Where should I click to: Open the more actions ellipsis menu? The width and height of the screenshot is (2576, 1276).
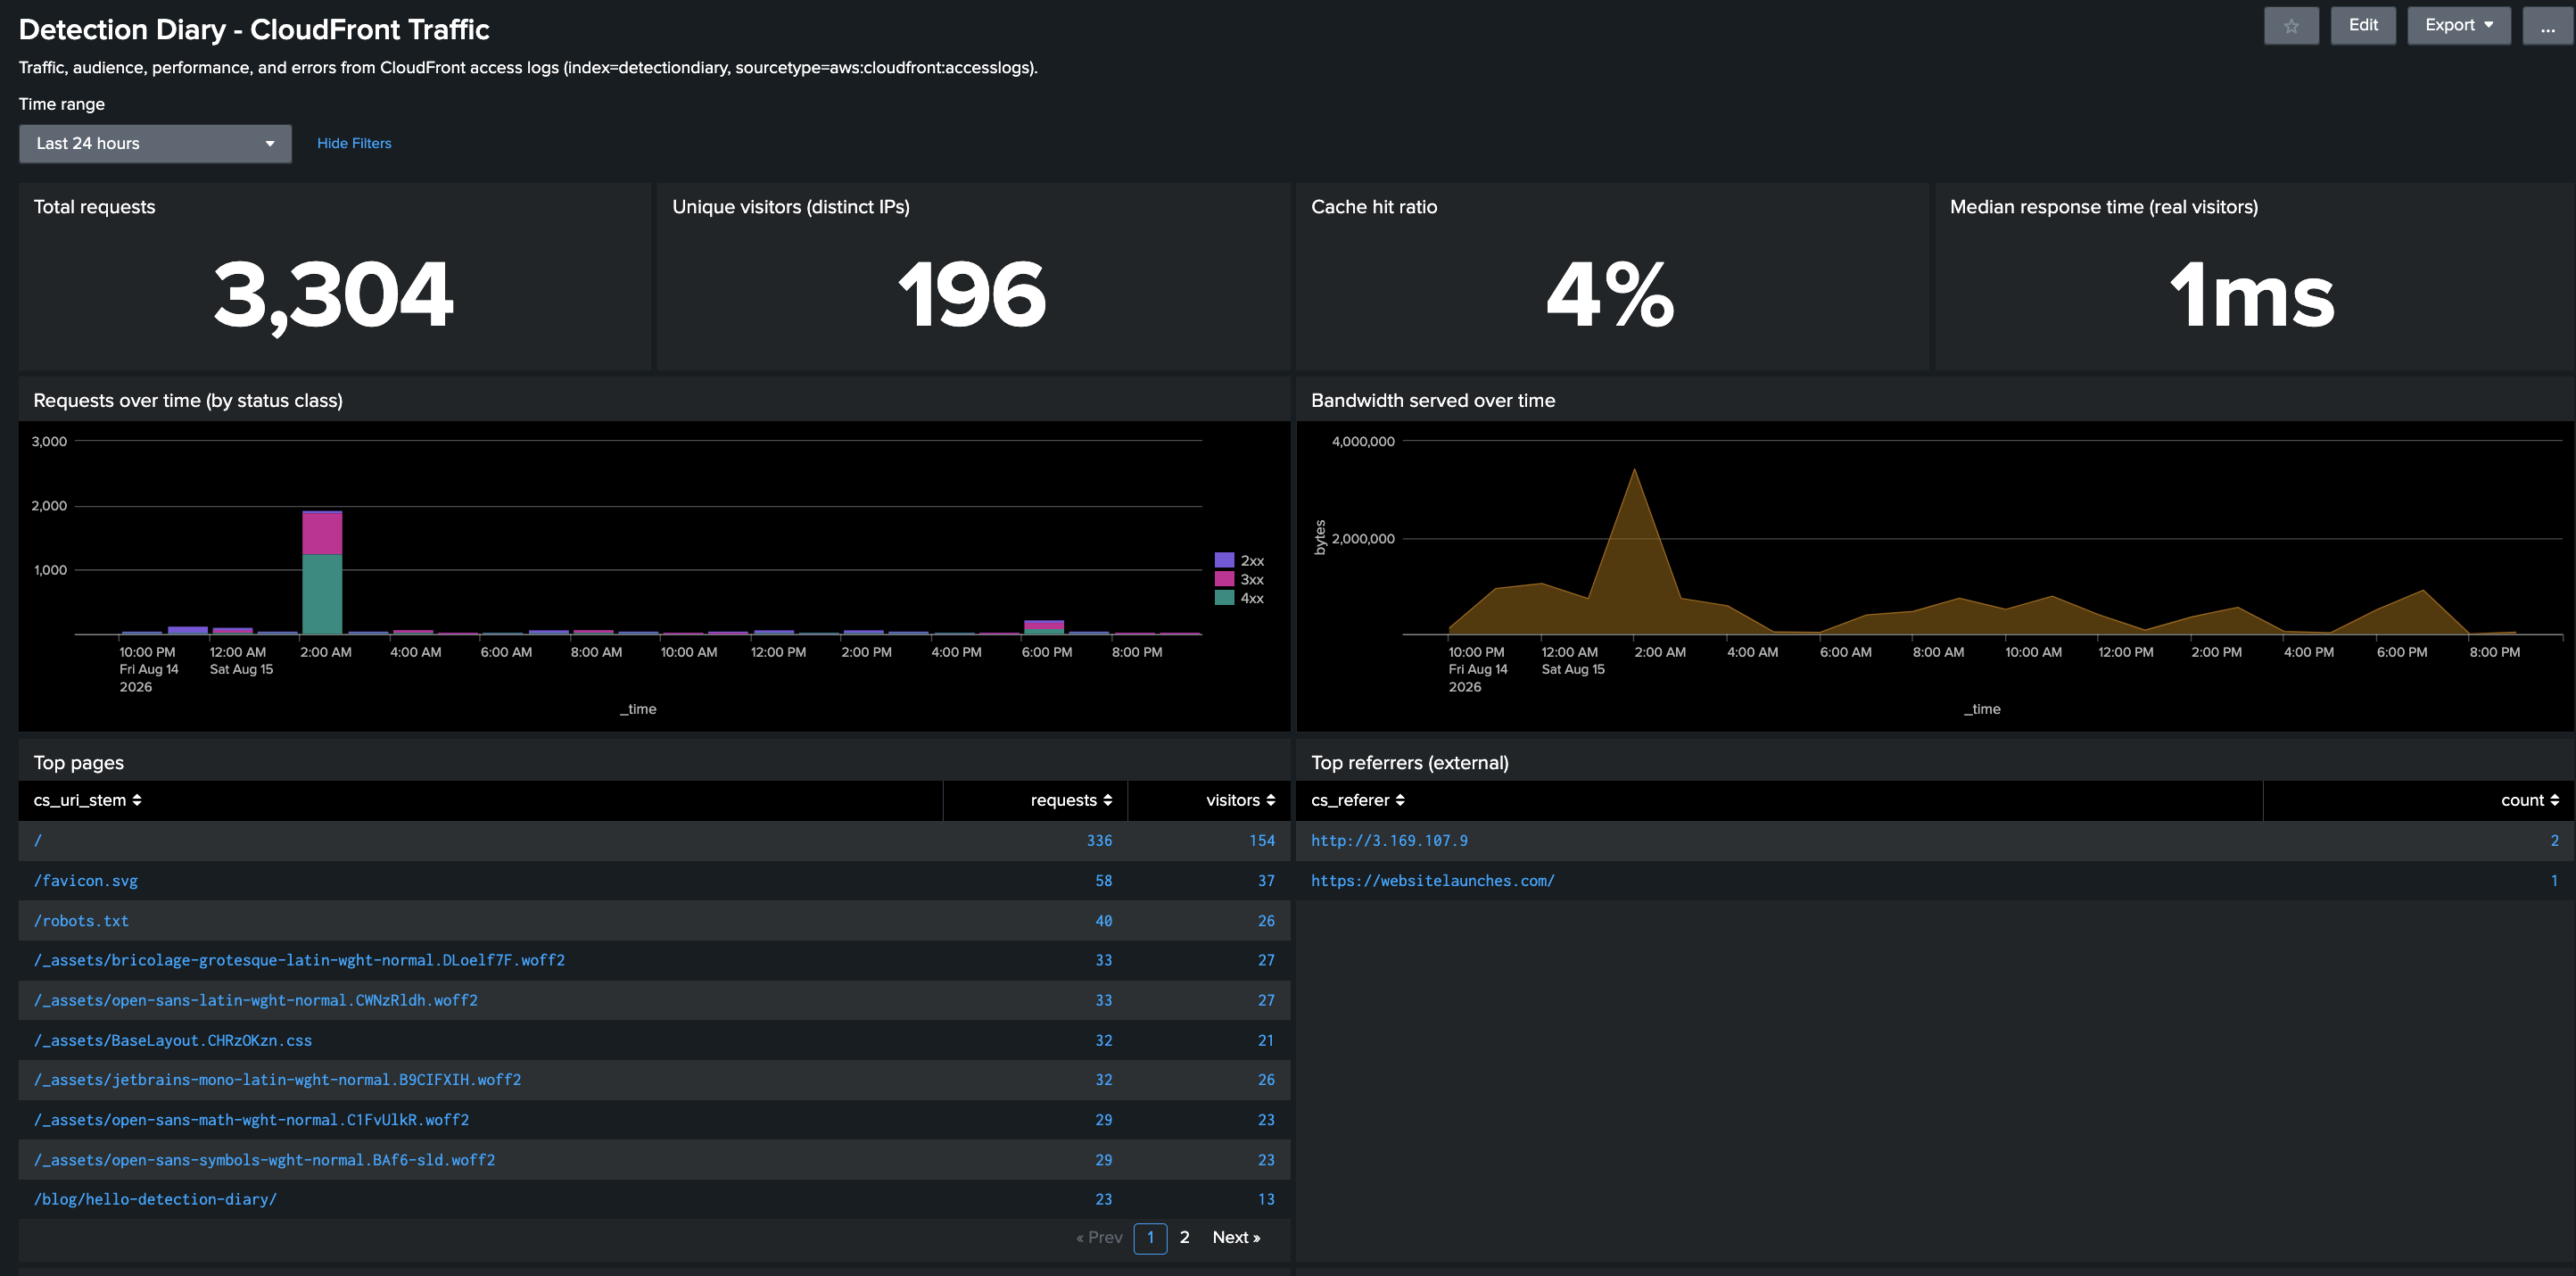pyautogui.click(x=2547, y=26)
